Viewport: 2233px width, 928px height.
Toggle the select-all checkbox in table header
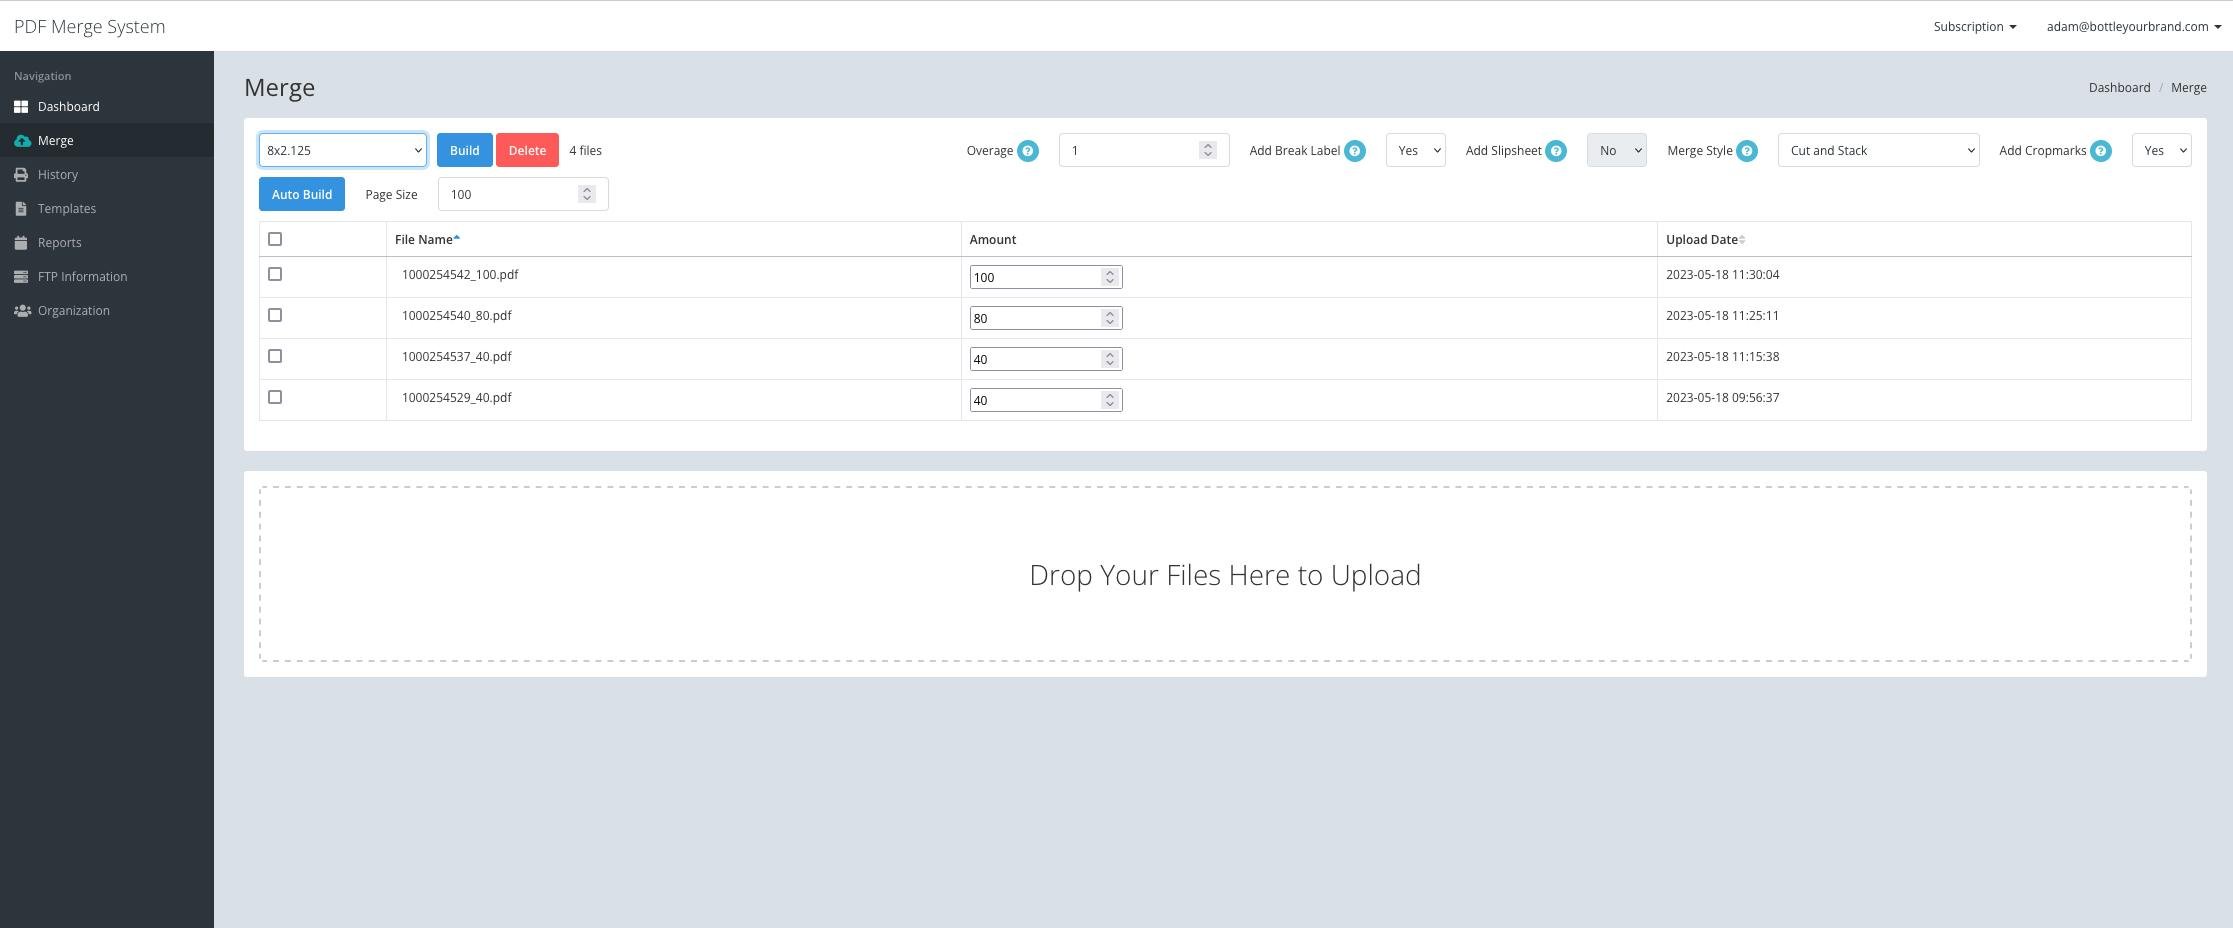(x=275, y=239)
